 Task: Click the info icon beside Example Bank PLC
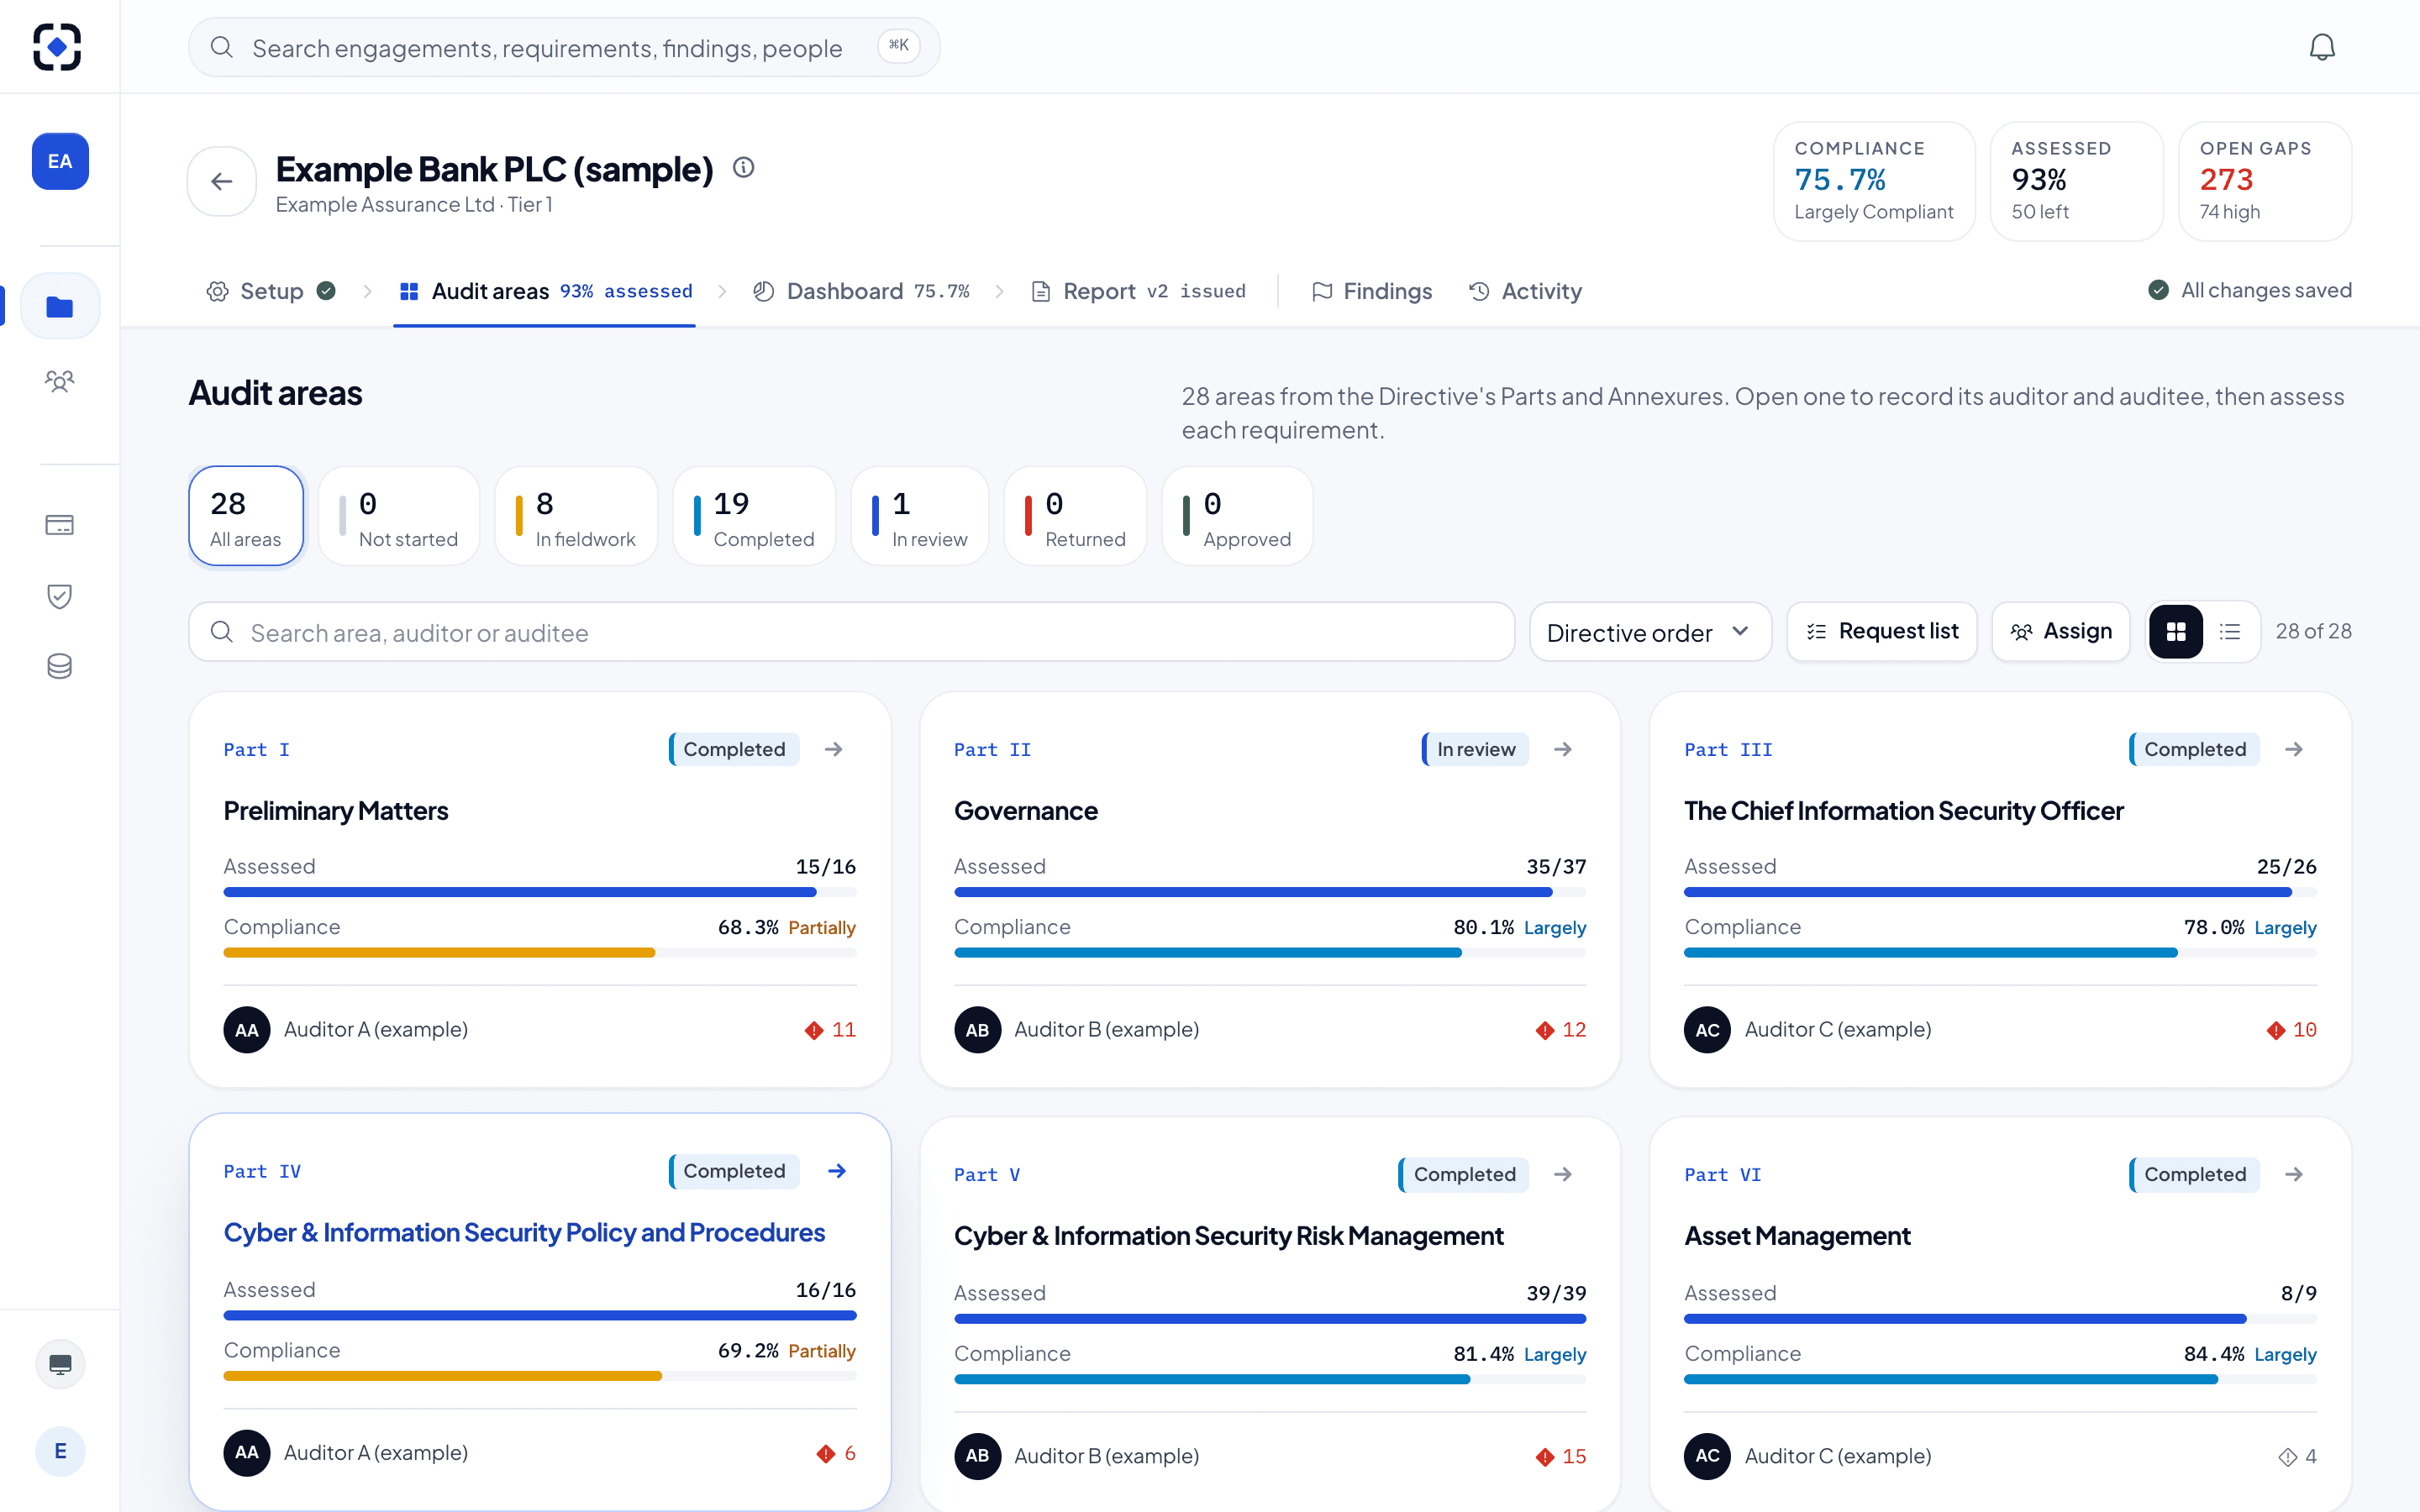743,168
